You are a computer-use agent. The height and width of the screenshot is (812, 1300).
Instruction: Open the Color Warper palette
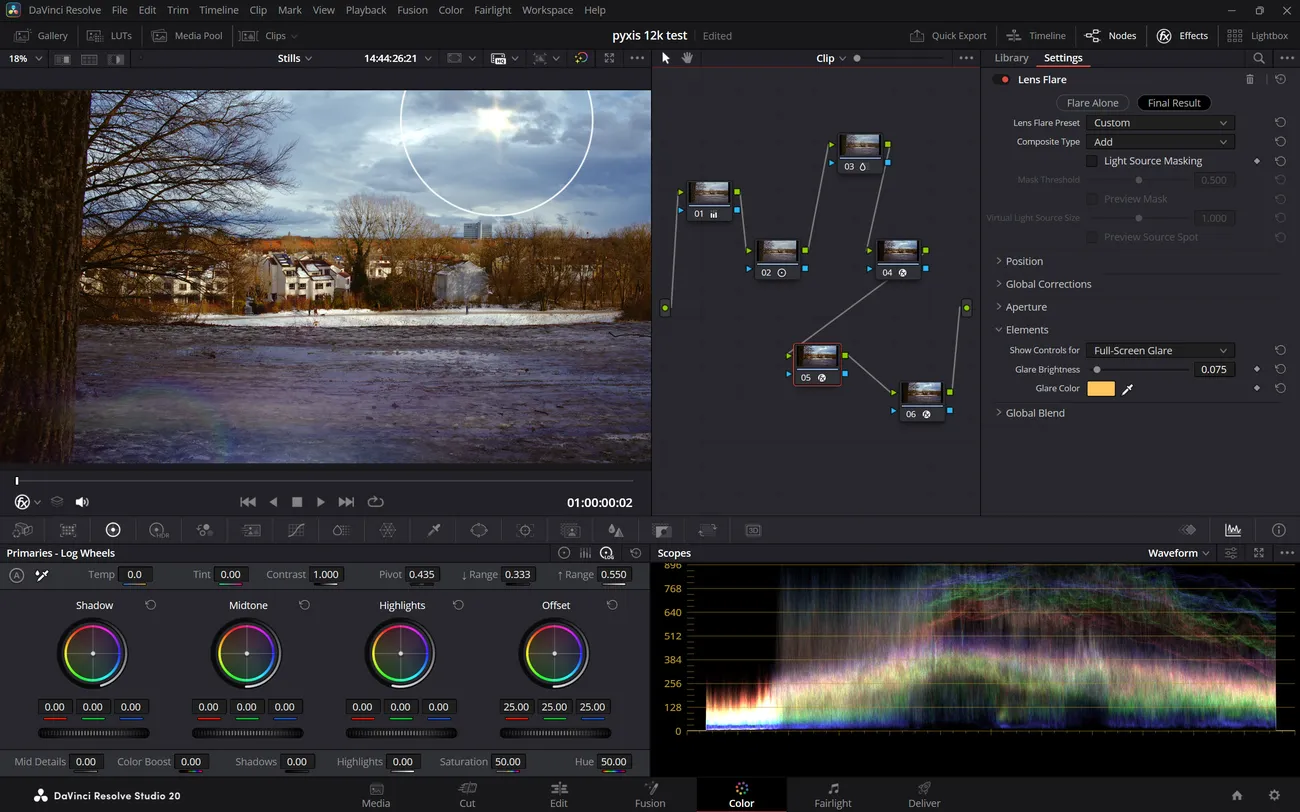point(388,530)
